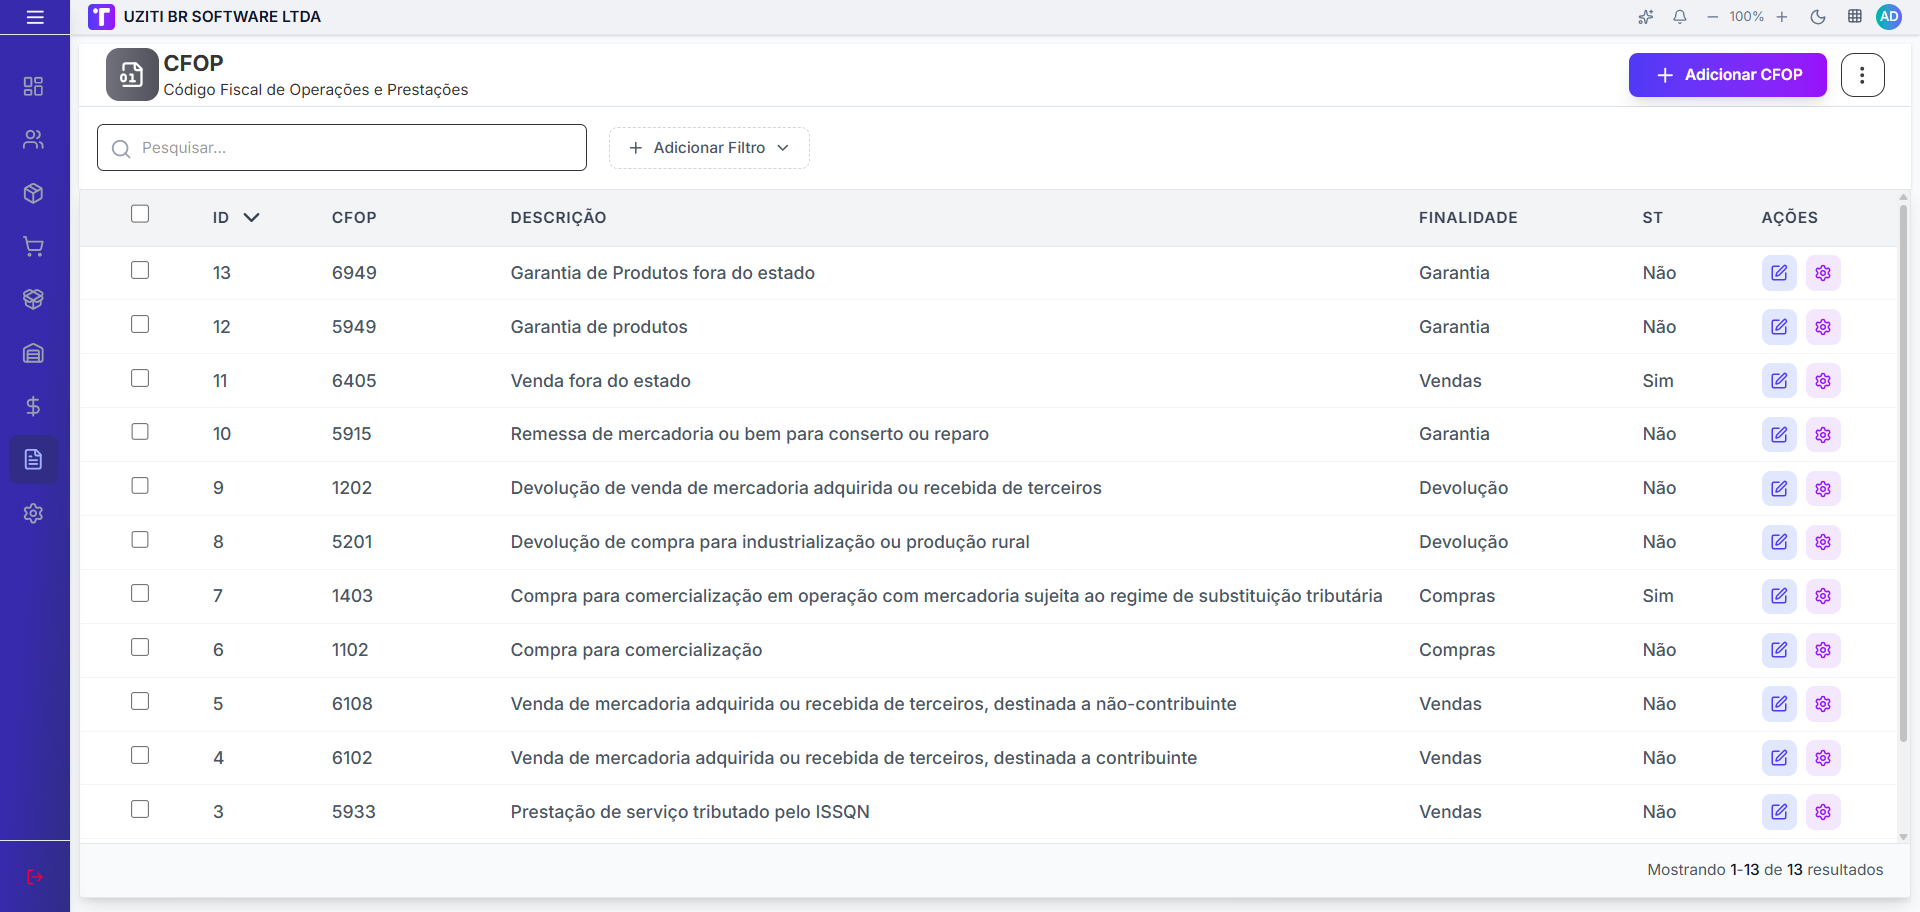Check the row with ID 12

pos(140,325)
